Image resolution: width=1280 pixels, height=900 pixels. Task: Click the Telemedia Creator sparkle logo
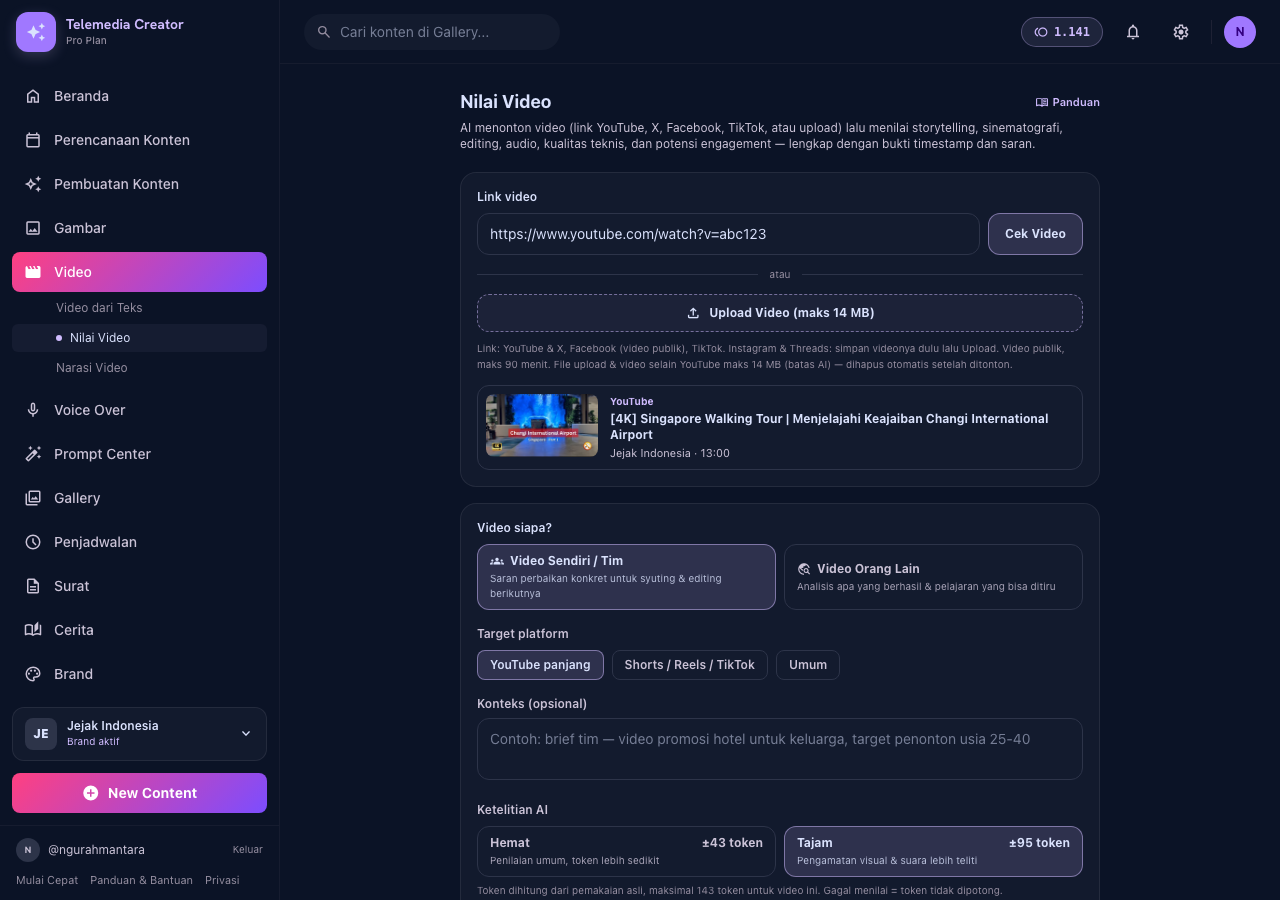point(36,32)
